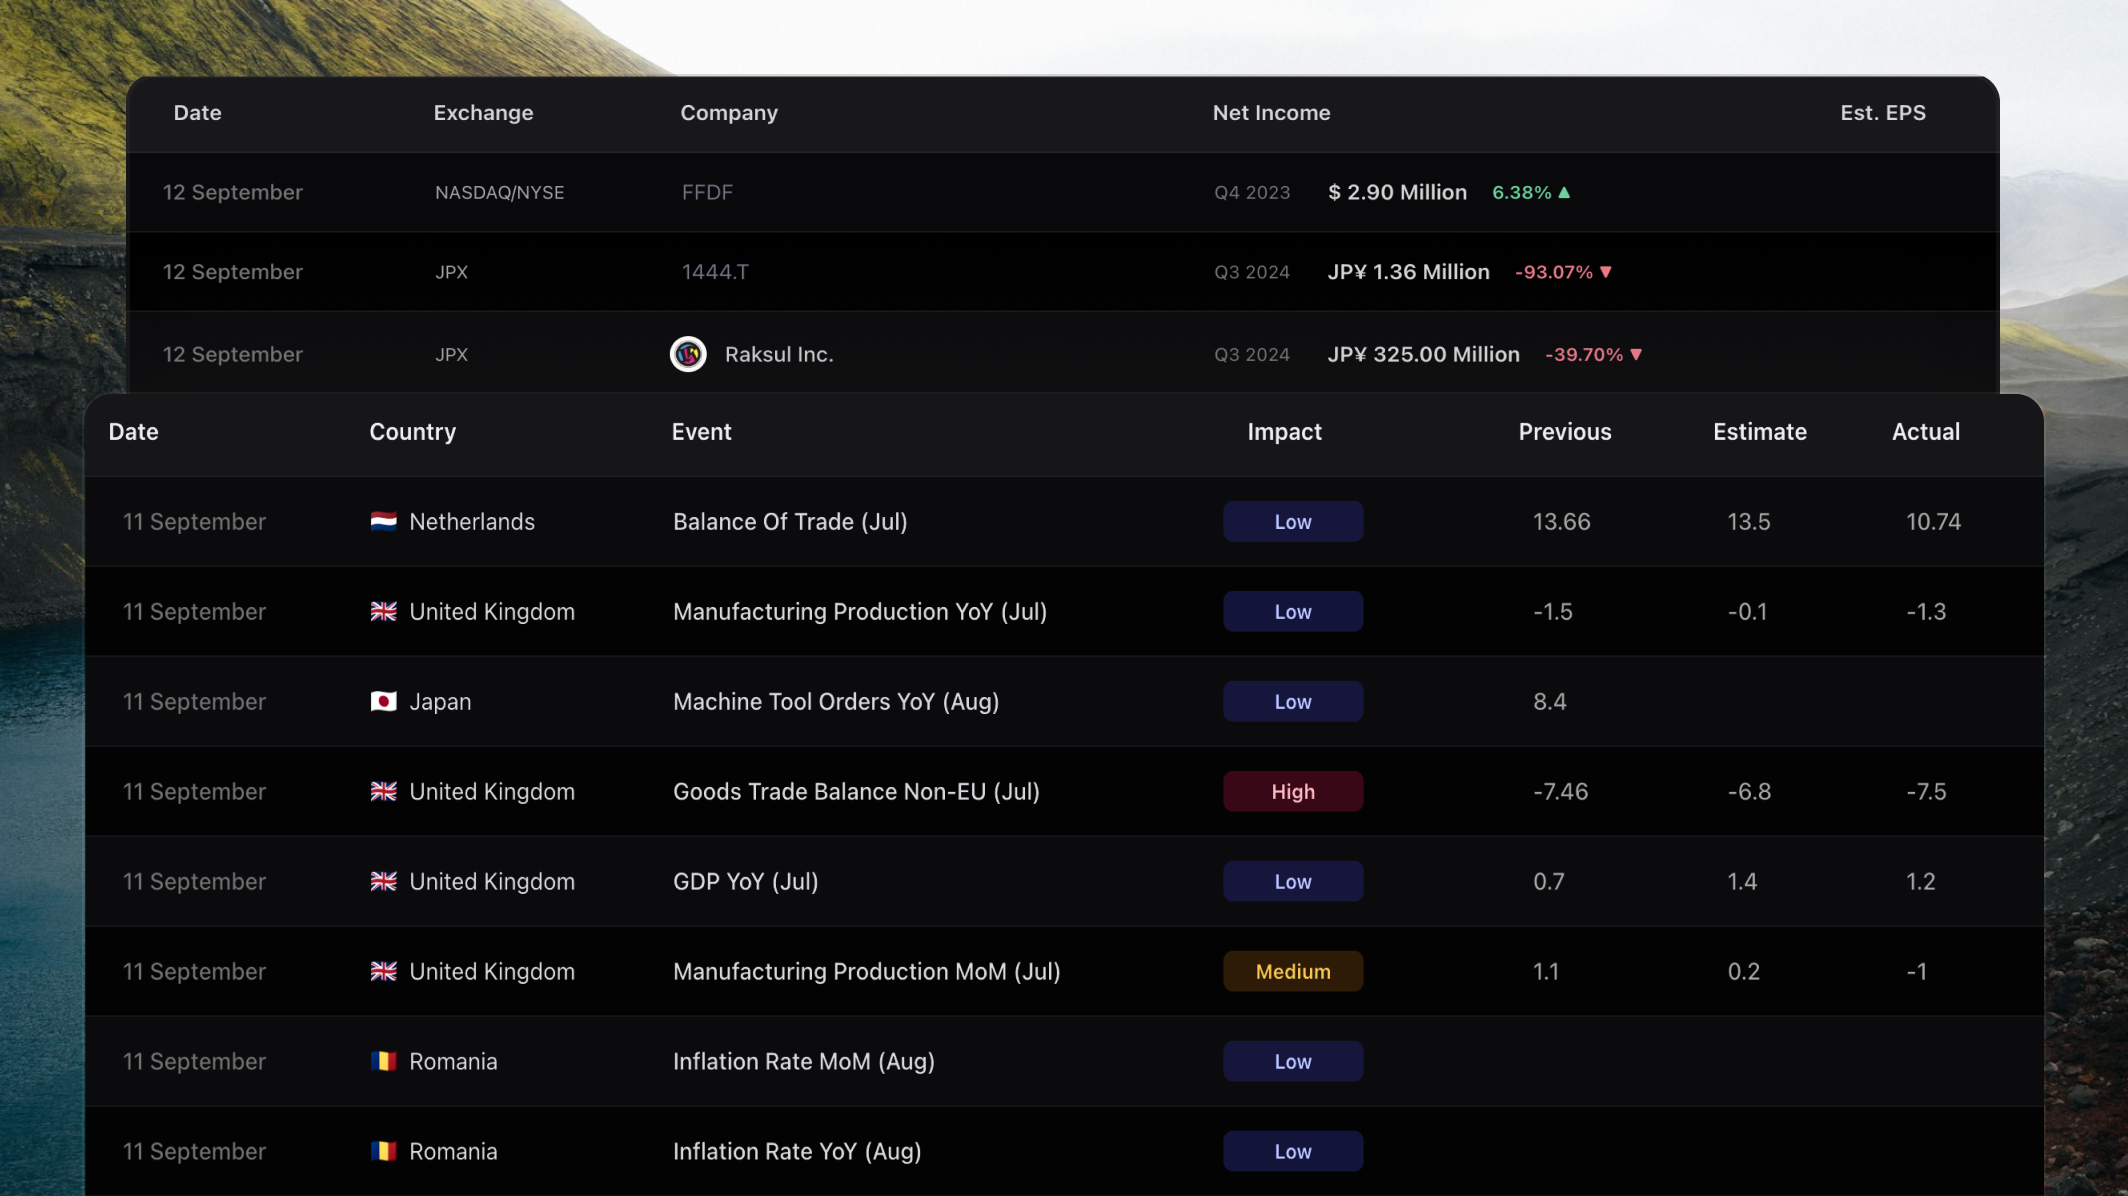2128x1196 pixels.
Task: Click the NASDAQ/NYSE exchange cell
Action: pos(499,192)
